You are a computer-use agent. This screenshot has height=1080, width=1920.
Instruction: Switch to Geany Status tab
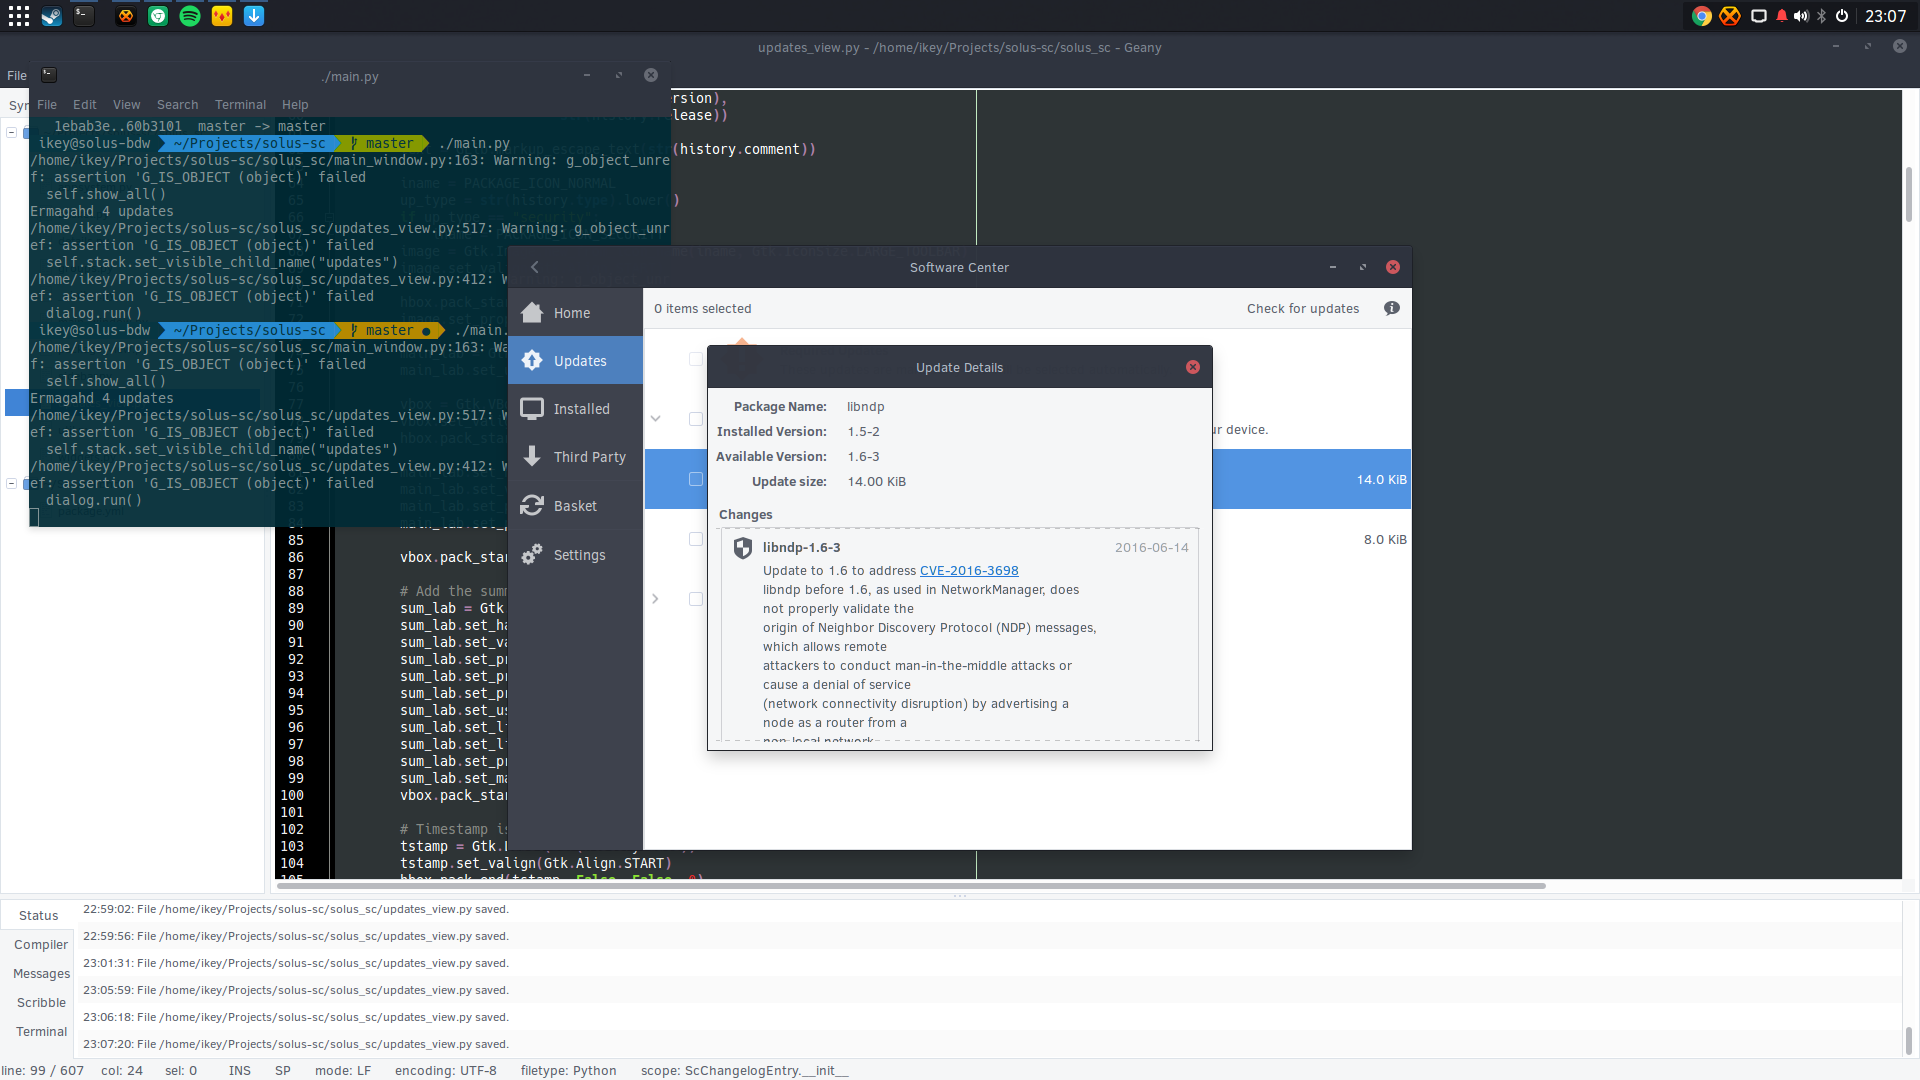[39, 915]
